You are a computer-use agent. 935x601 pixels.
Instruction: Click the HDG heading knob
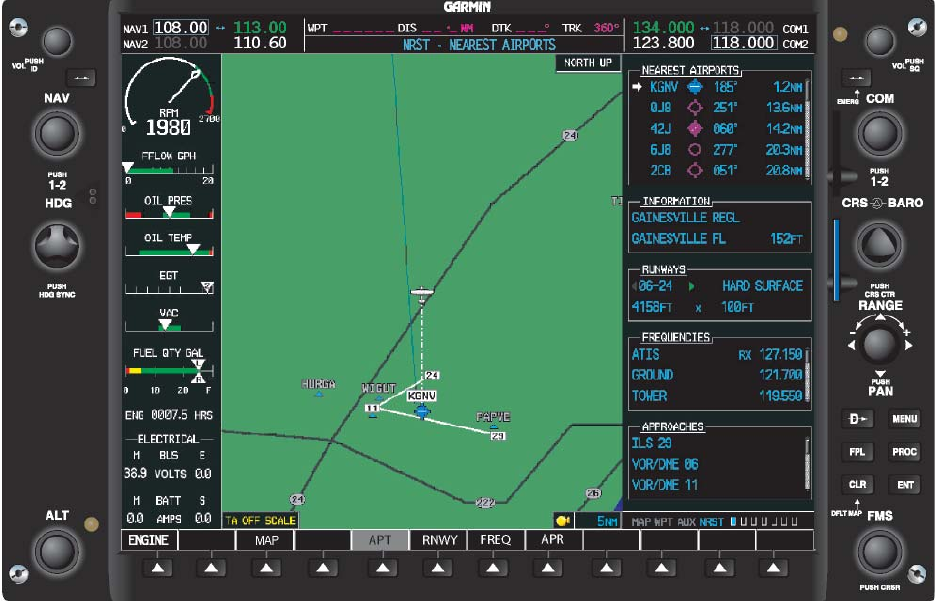tap(57, 246)
